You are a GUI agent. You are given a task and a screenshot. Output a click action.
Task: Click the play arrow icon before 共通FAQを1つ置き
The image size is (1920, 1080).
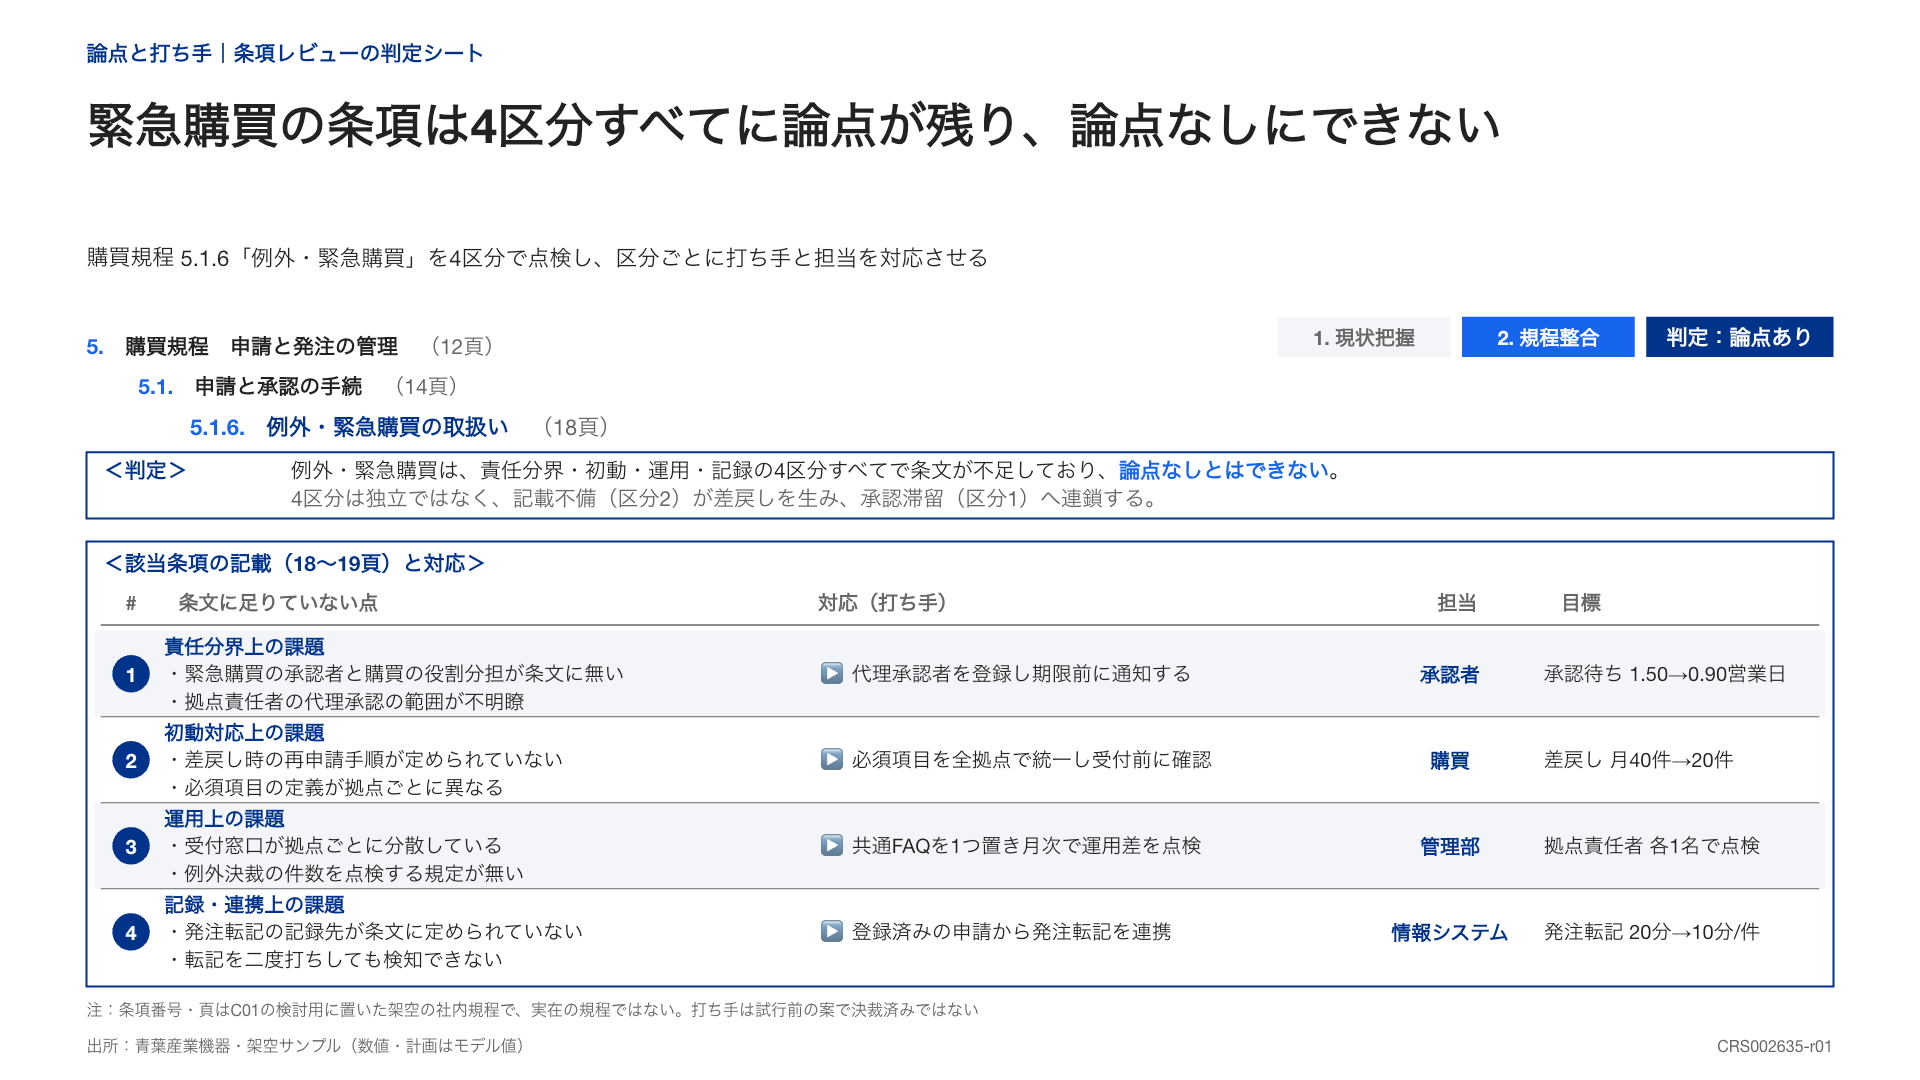coord(831,845)
